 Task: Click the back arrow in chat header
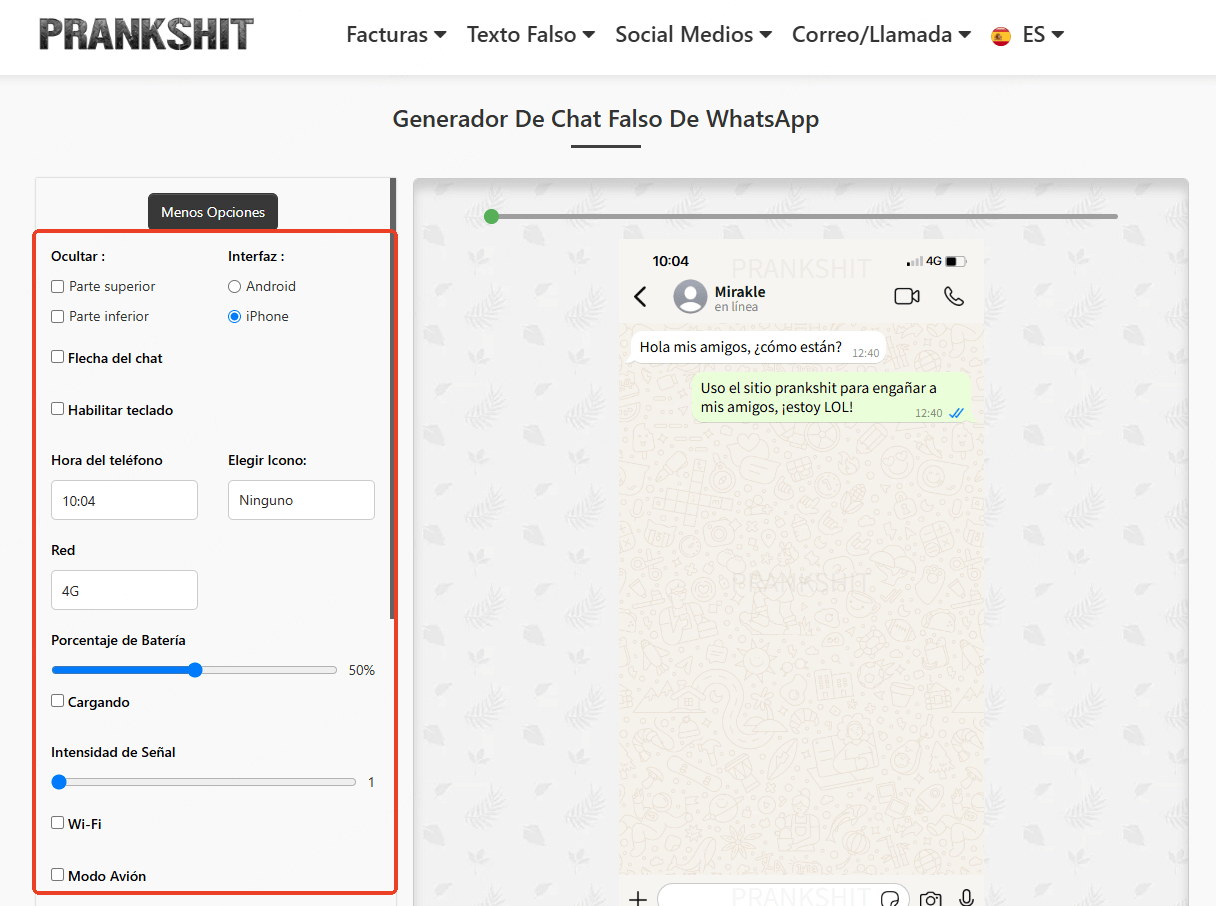(x=641, y=297)
